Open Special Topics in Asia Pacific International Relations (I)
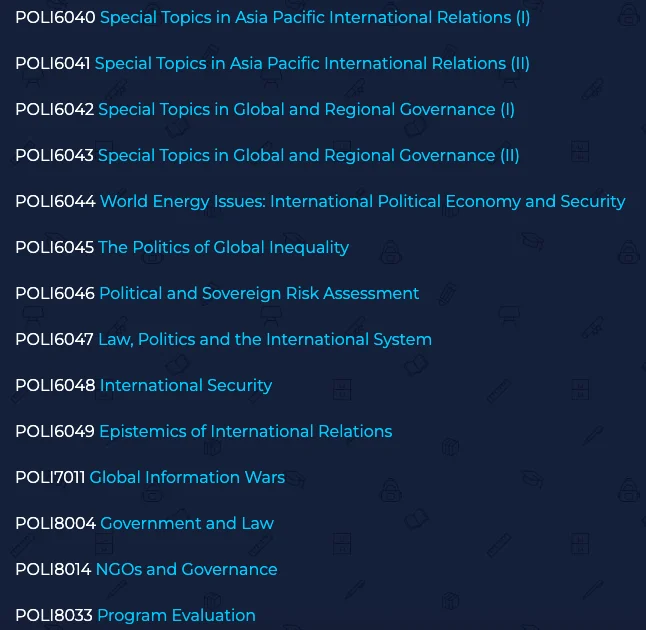This screenshot has height=630, width=646. [315, 18]
